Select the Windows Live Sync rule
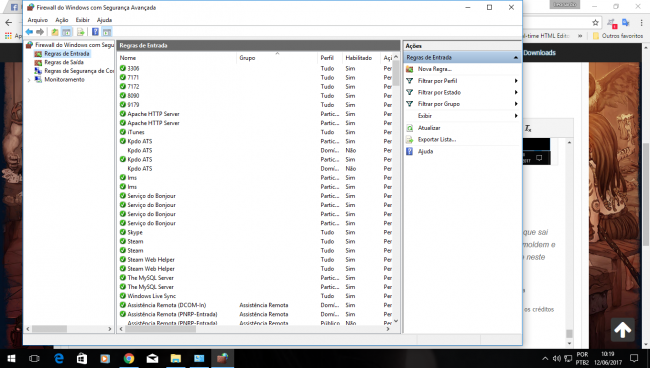The height and width of the screenshot is (368, 650). click(x=152, y=296)
